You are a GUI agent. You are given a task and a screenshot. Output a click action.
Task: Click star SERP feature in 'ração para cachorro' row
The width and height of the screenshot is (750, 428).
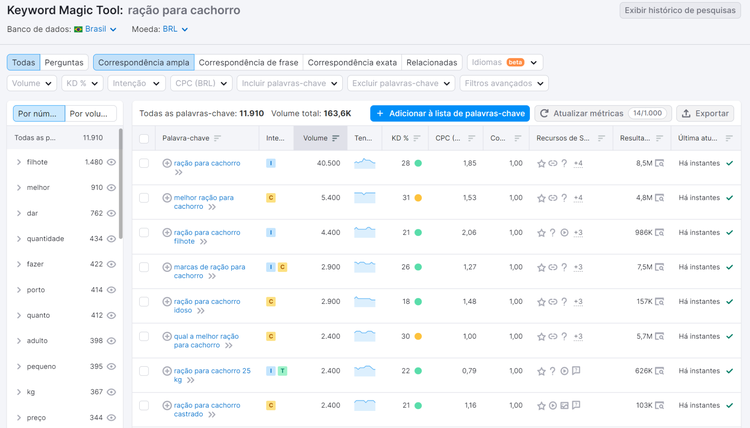pyautogui.click(x=541, y=164)
